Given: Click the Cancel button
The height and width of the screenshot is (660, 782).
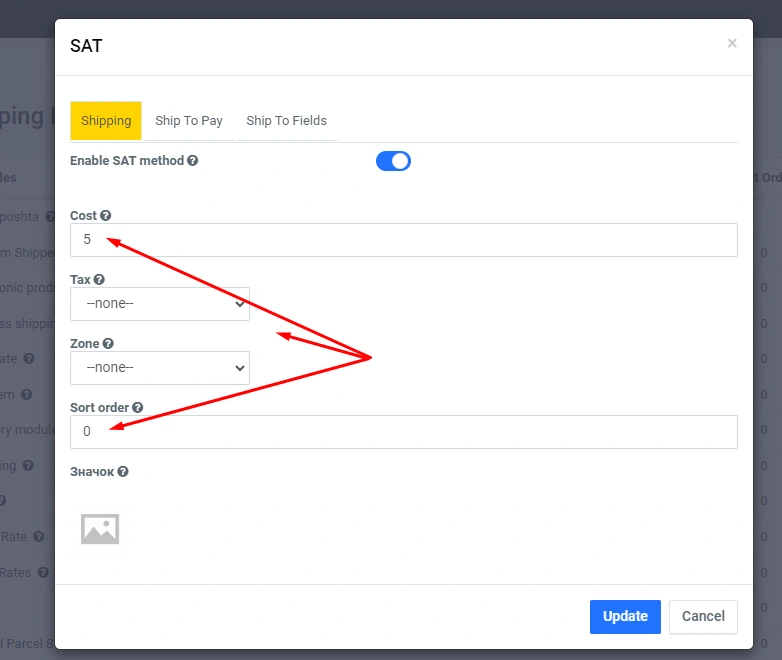Looking at the screenshot, I should [703, 617].
